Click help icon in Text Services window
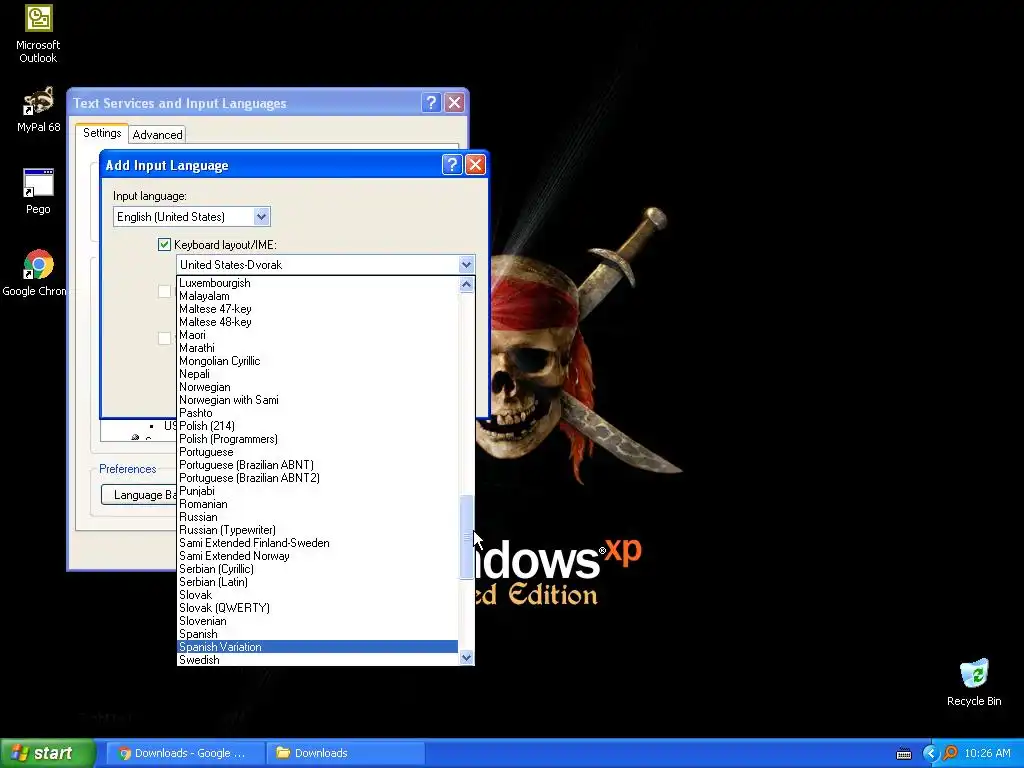The image size is (1024, 768). 431,103
